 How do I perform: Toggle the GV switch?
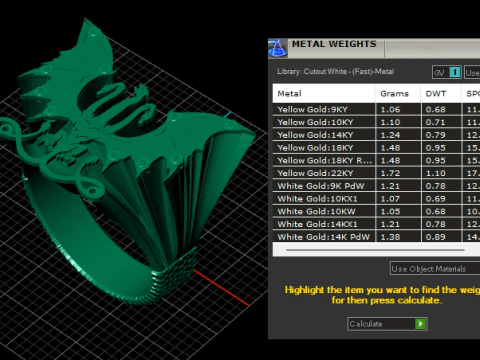click(455, 72)
